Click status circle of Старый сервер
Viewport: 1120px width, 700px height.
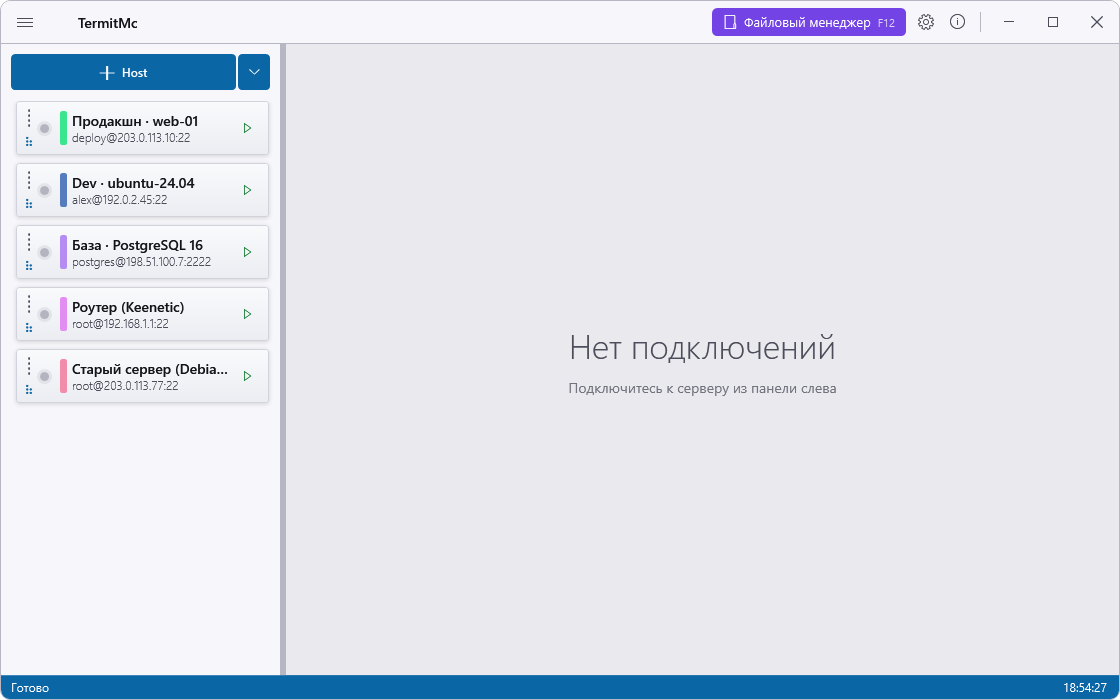(44, 376)
